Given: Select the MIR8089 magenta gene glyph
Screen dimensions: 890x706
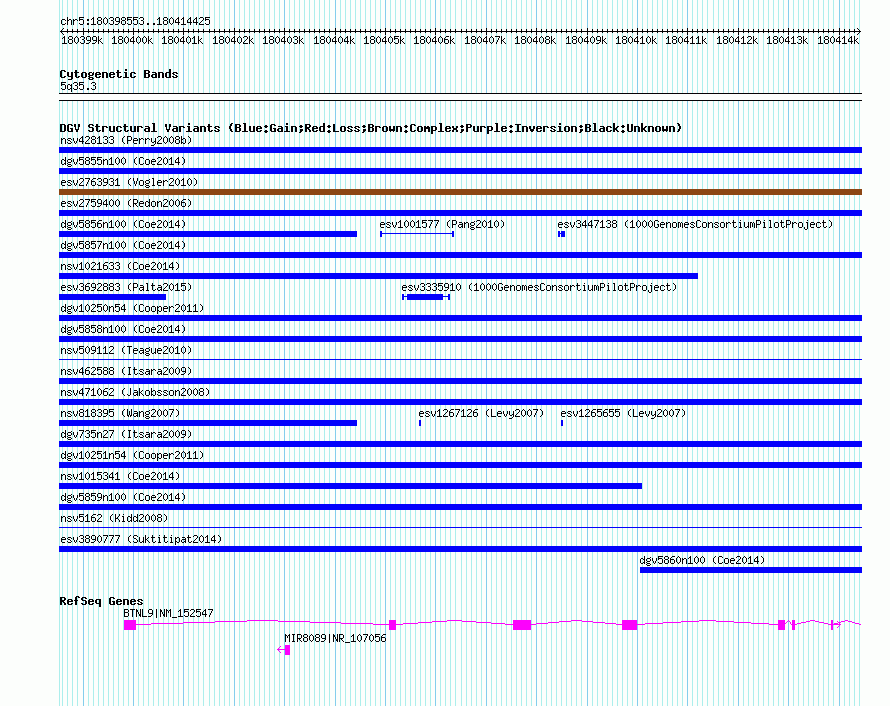Looking at the screenshot, I should pyautogui.click(x=284, y=650).
